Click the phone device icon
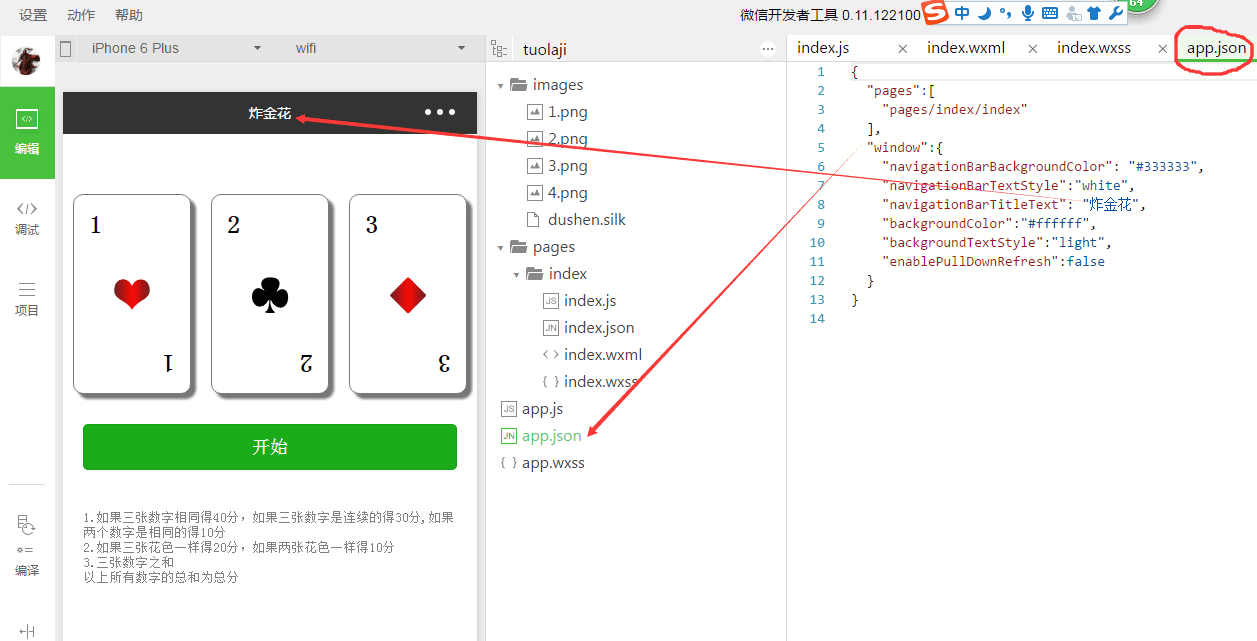 [66, 48]
